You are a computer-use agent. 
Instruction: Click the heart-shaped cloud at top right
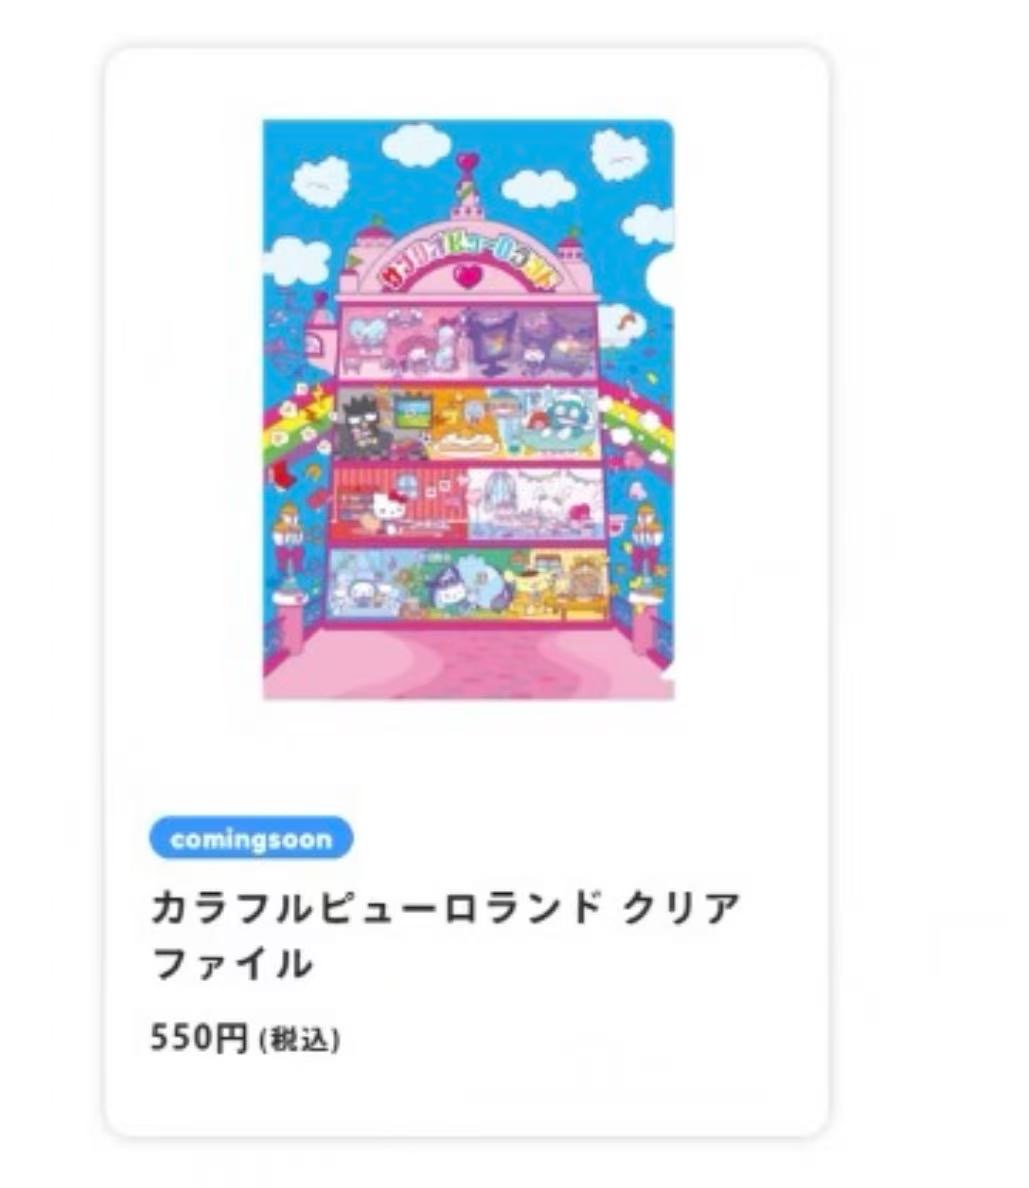[x=618, y=154]
